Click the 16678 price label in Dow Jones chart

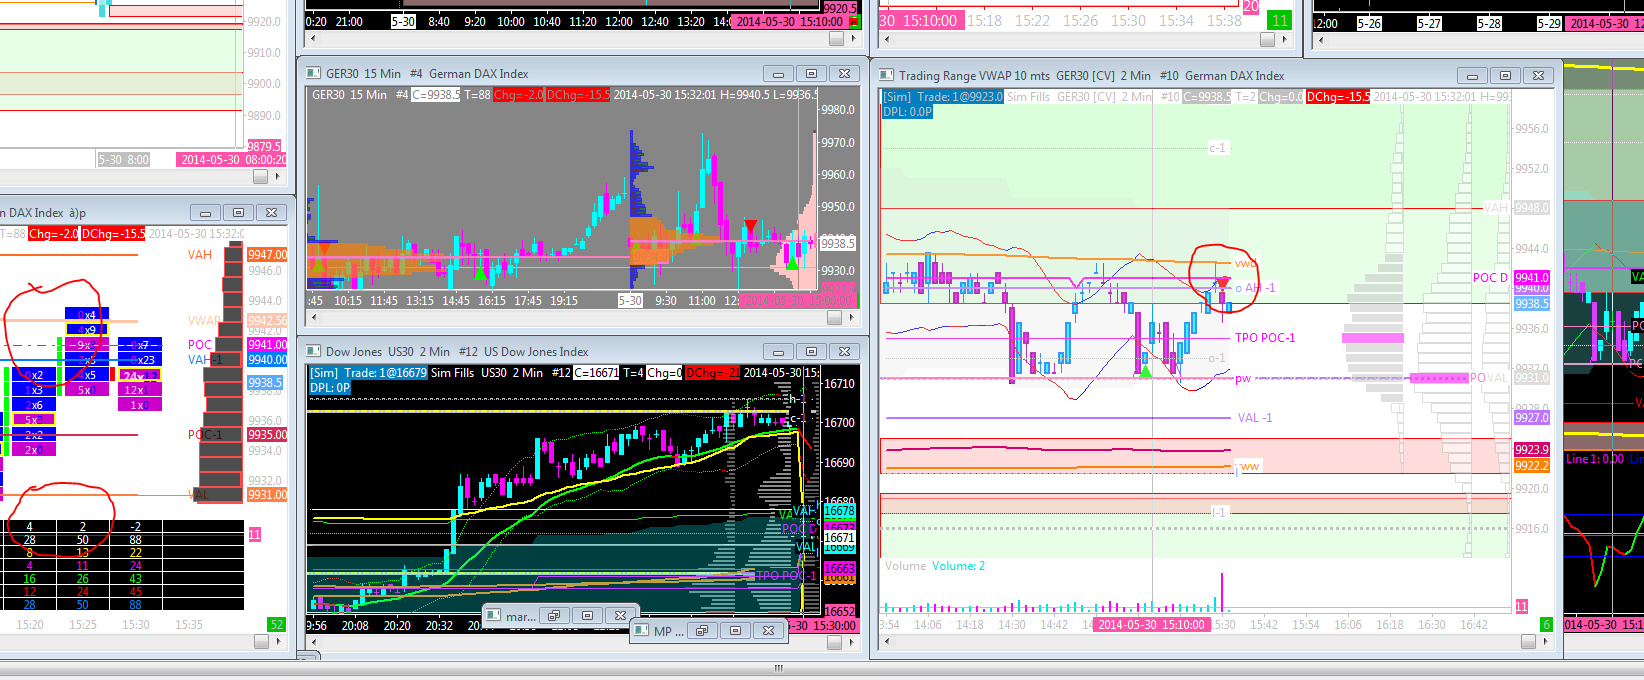[x=839, y=511]
